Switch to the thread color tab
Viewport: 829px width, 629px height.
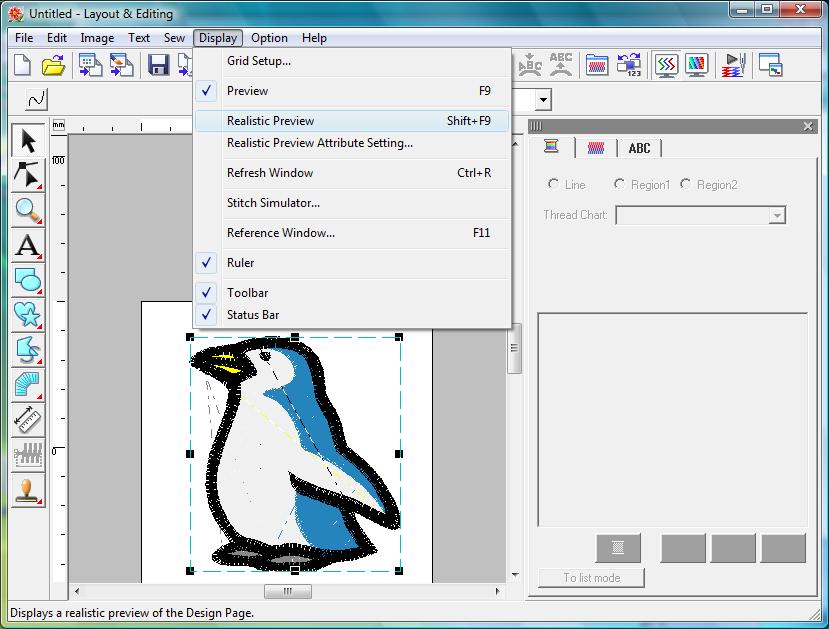click(x=551, y=147)
